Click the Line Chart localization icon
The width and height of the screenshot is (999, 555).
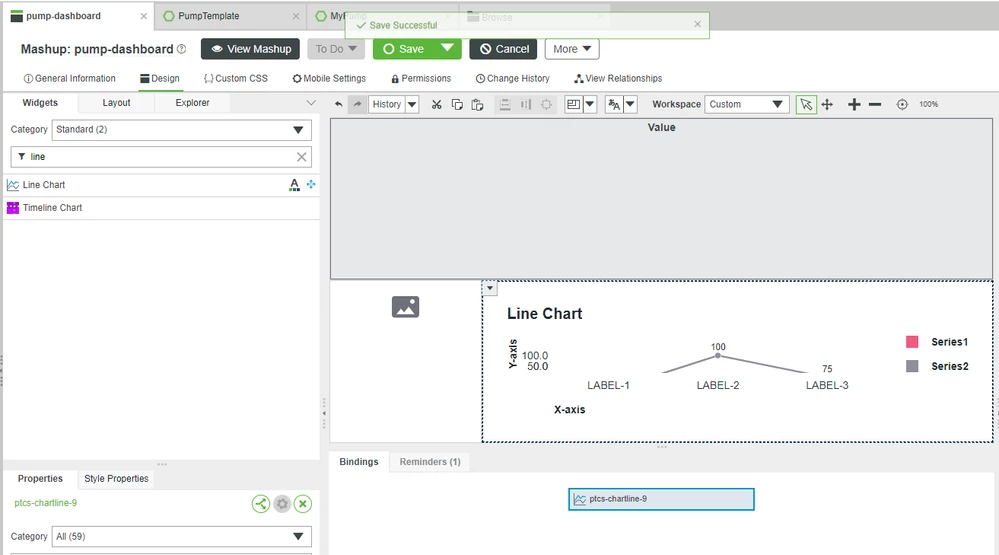click(294, 185)
